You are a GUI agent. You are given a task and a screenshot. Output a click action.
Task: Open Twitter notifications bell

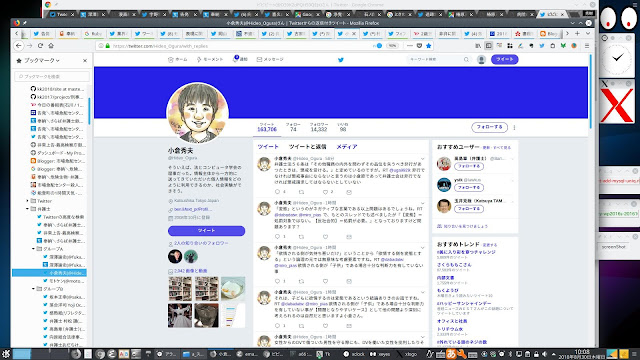click(x=240, y=59)
